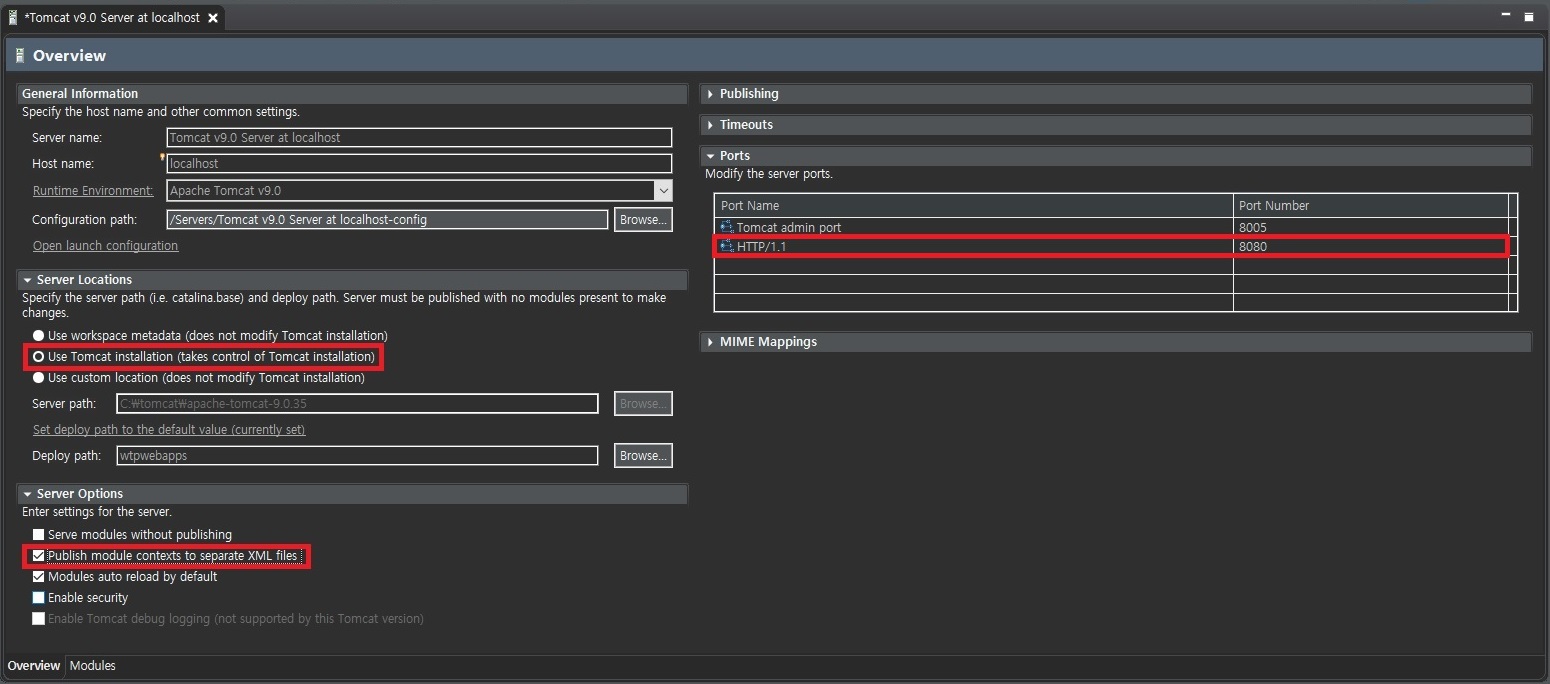
Task: Click Set deploy path to the default value
Action: click(x=169, y=430)
